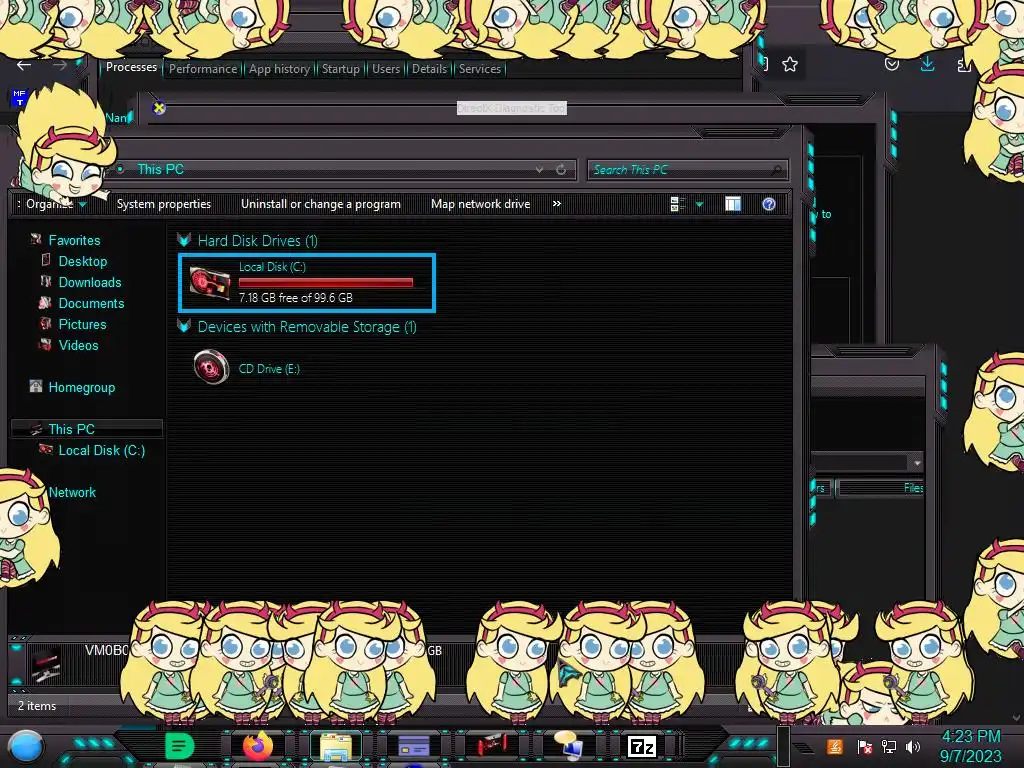Screen dimensions: 1024x768
Task: Click the '2 items' status text
Action: tap(37, 706)
